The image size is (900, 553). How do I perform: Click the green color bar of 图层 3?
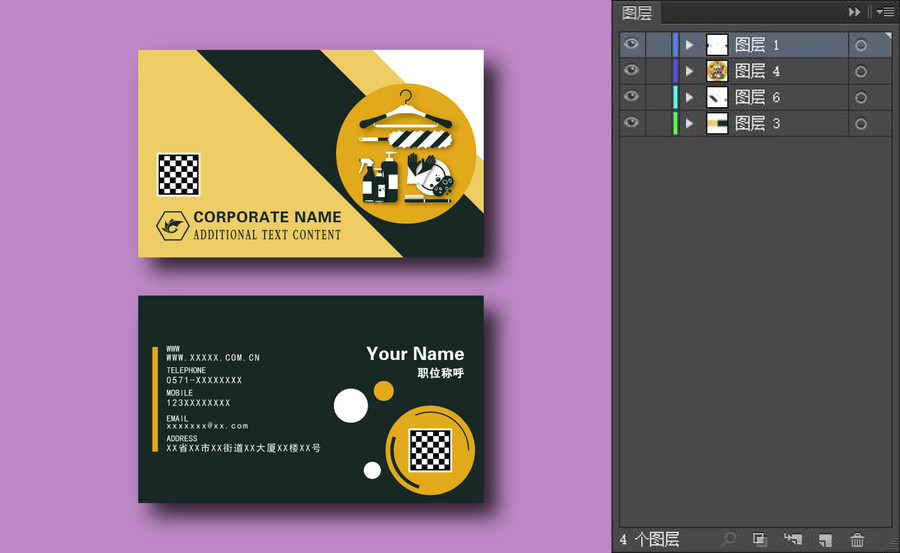coord(675,123)
